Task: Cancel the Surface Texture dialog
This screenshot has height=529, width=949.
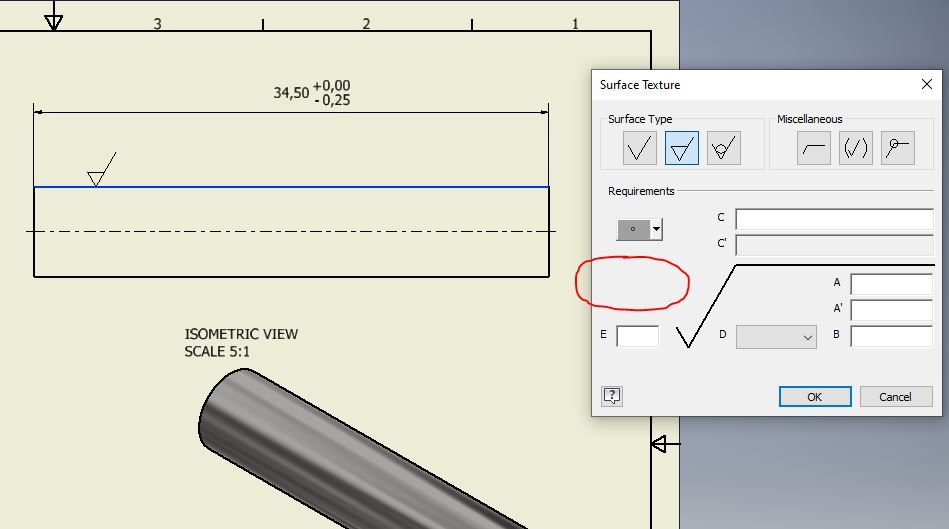Action: click(896, 396)
